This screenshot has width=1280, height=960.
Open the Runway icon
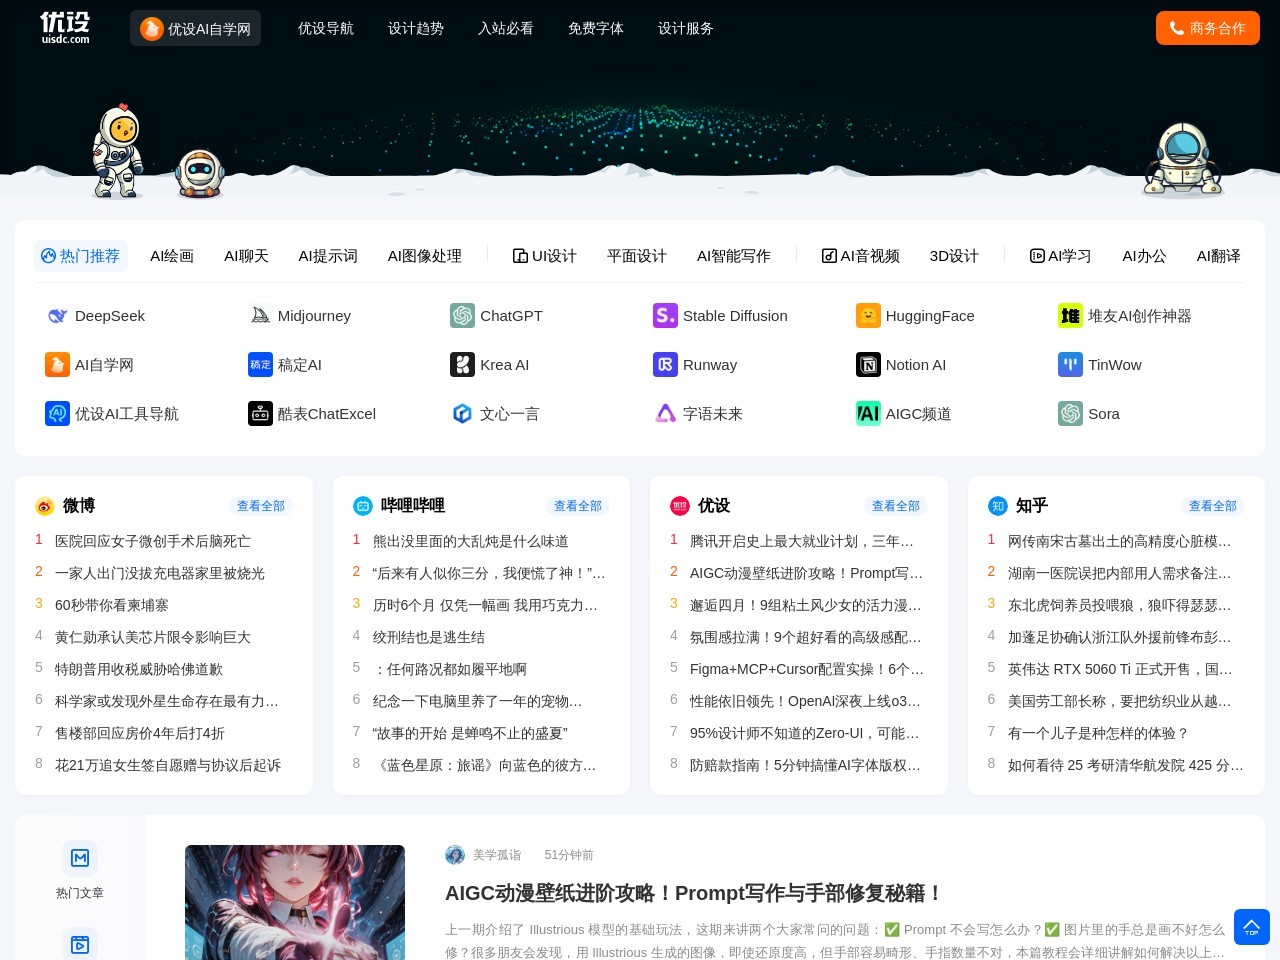[665, 365]
